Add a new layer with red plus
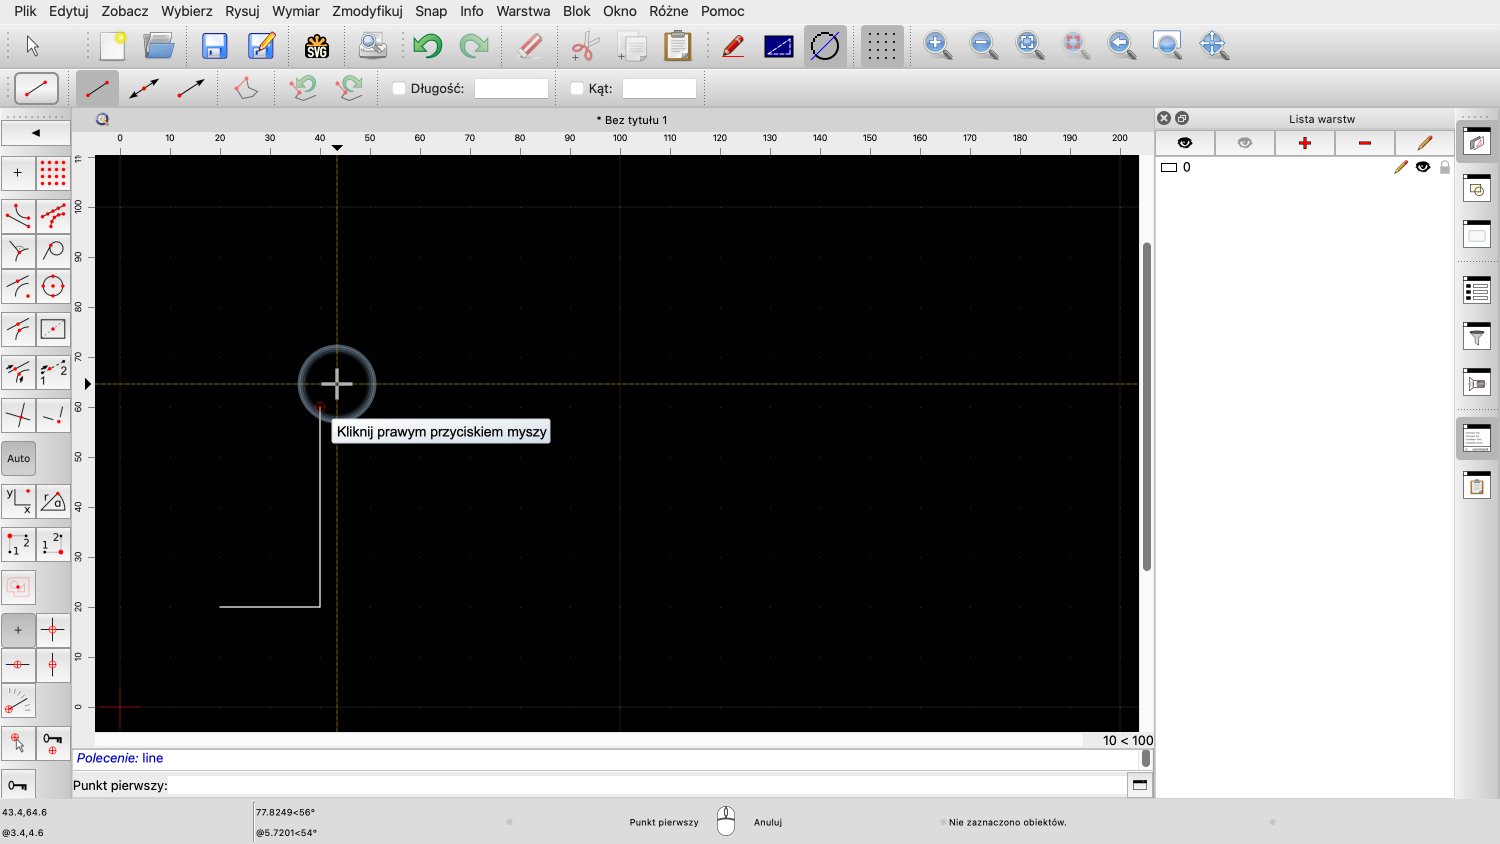1500x844 pixels. (x=1304, y=143)
